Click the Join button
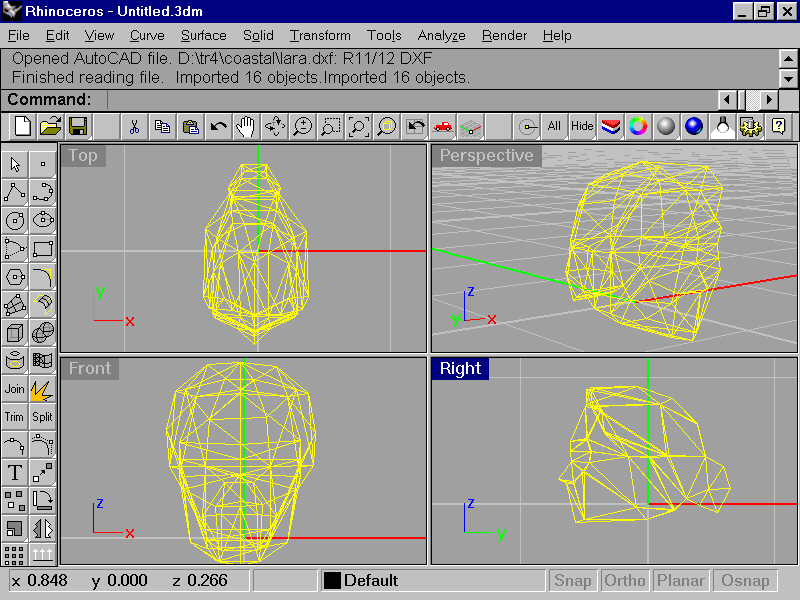This screenshot has width=800, height=600. tap(15, 389)
